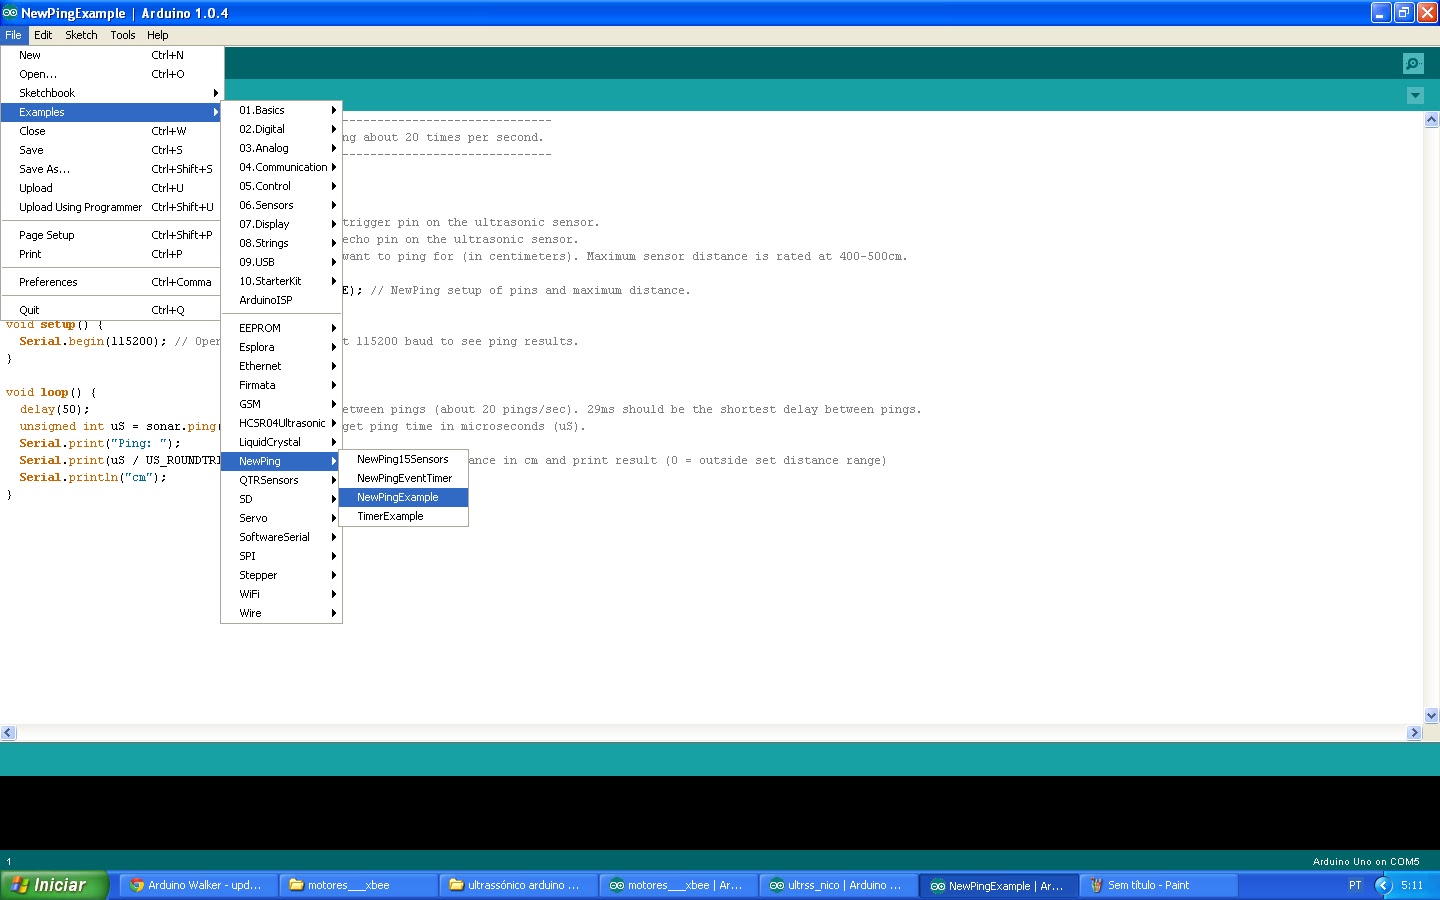This screenshot has width=1440, height=900.
Task: Expand Servo library examples
Action: pos(281,518)
